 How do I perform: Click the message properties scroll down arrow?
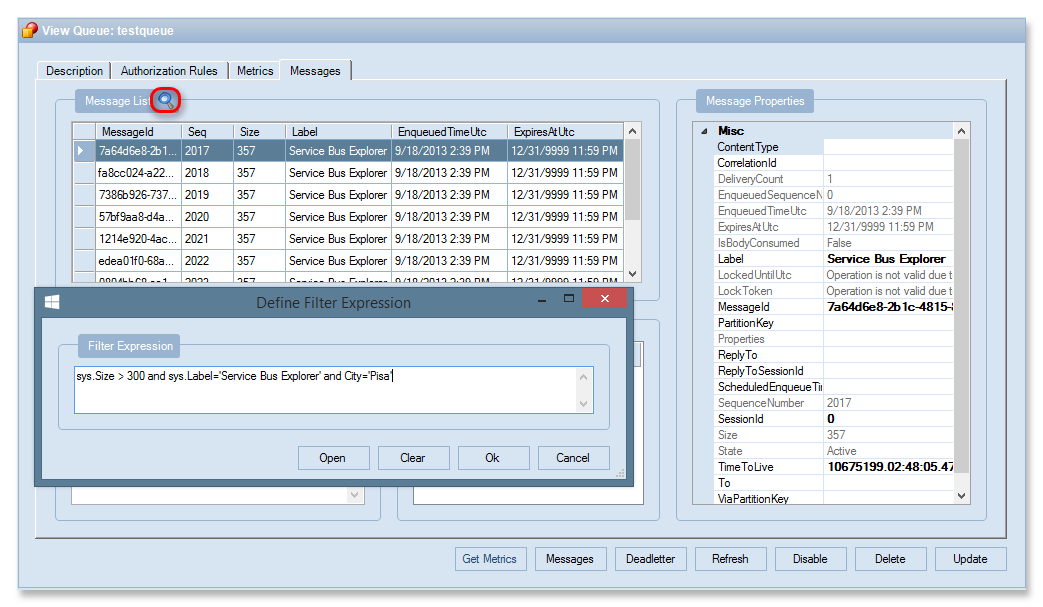[x=961, y=496]
